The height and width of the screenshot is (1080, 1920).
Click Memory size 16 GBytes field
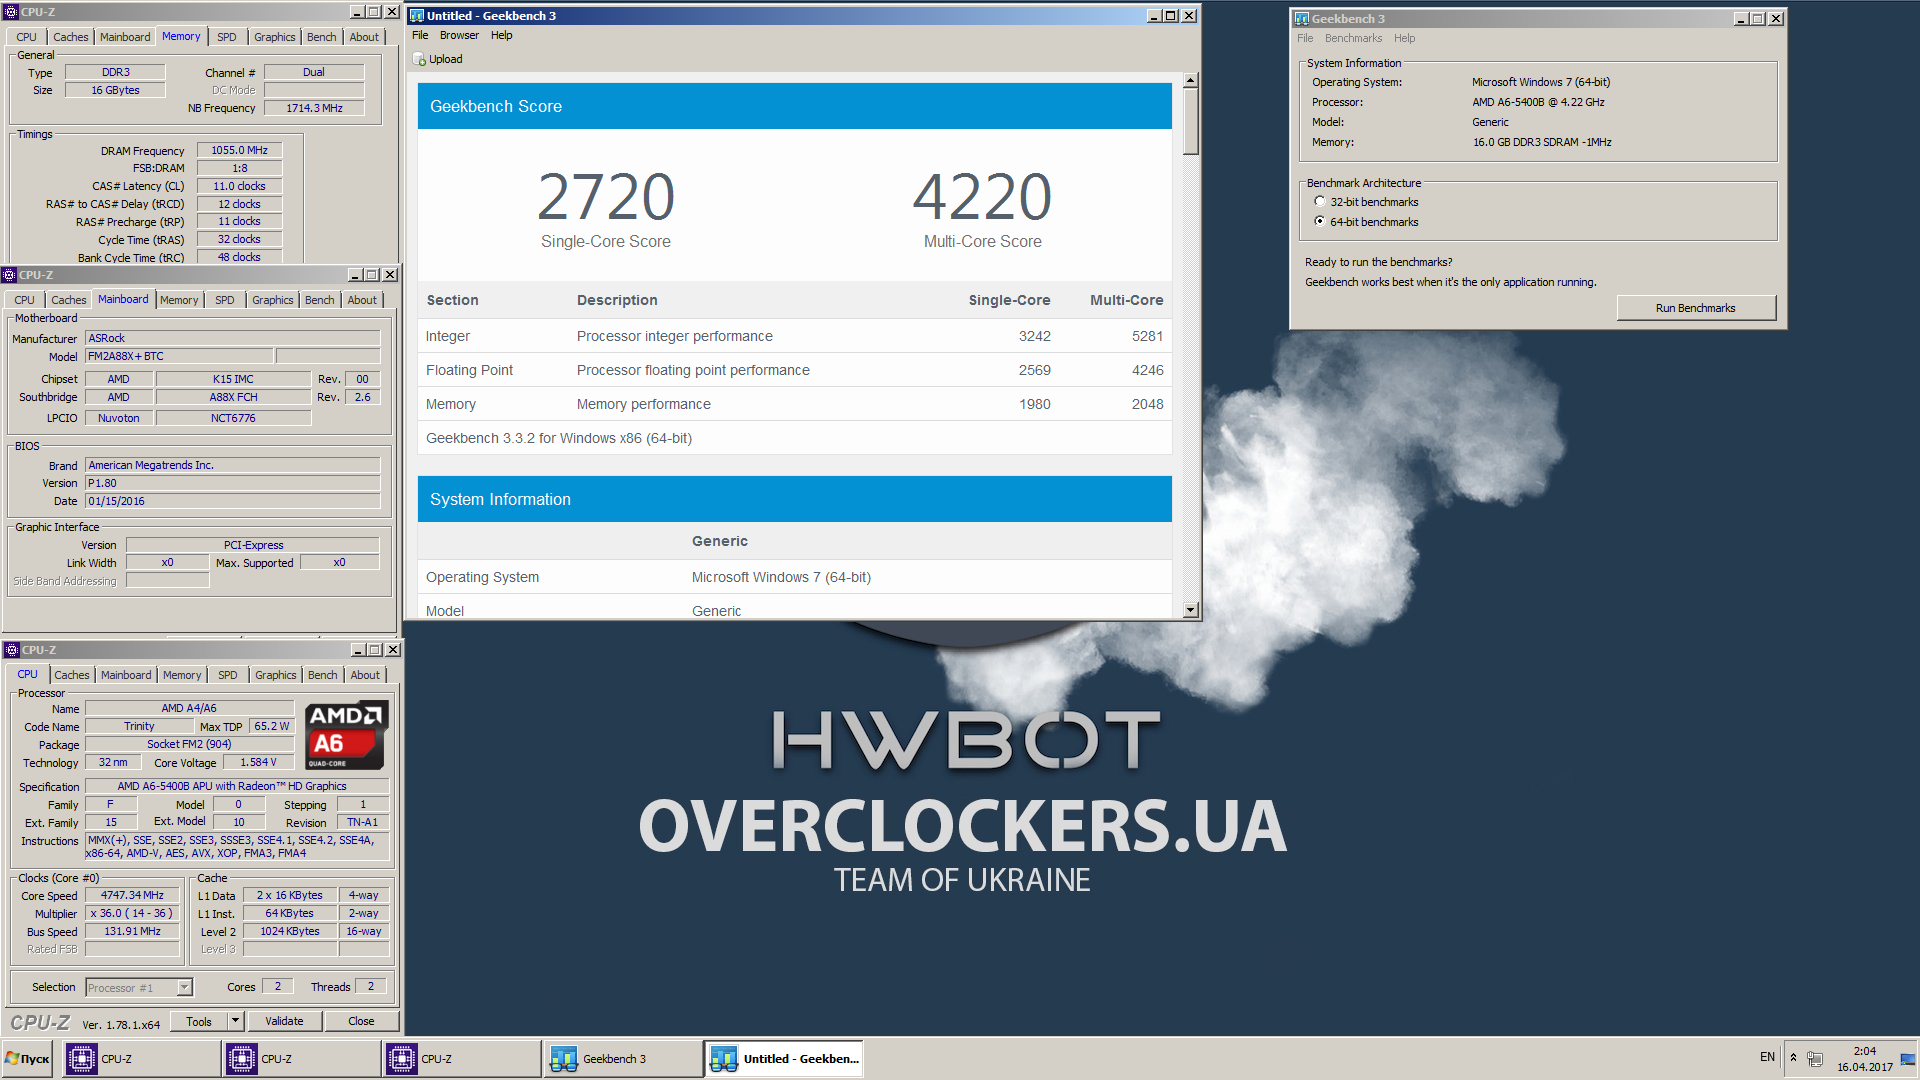(x=115, y=90)
